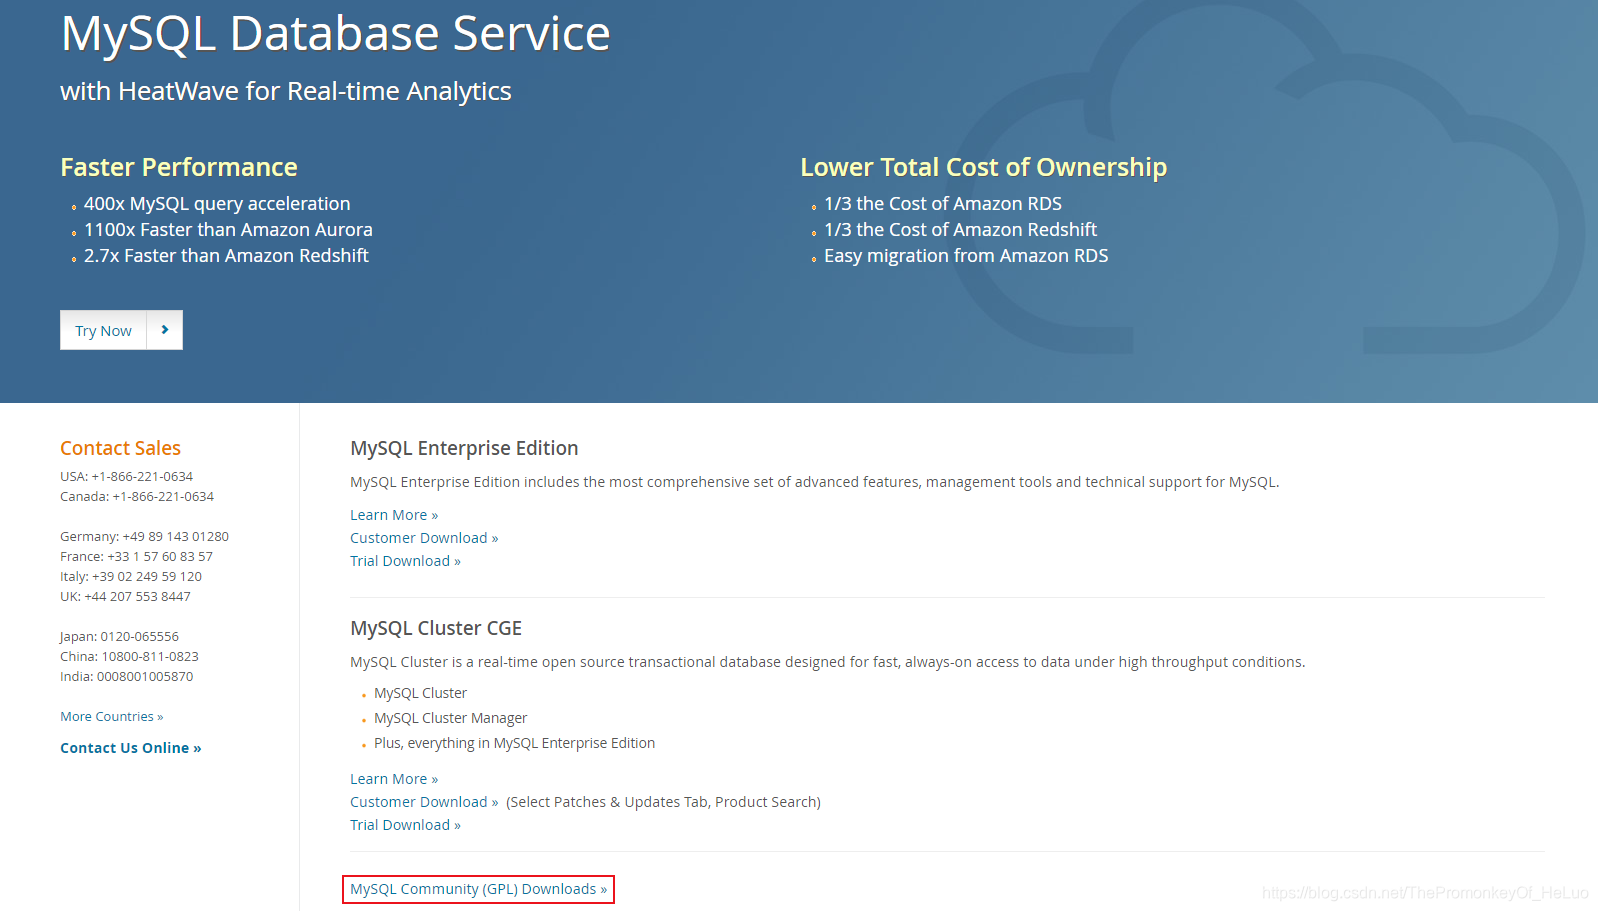Click the Japan phone number line
The width and height of the screenshot is (1598, 911).
pos(119,637)
